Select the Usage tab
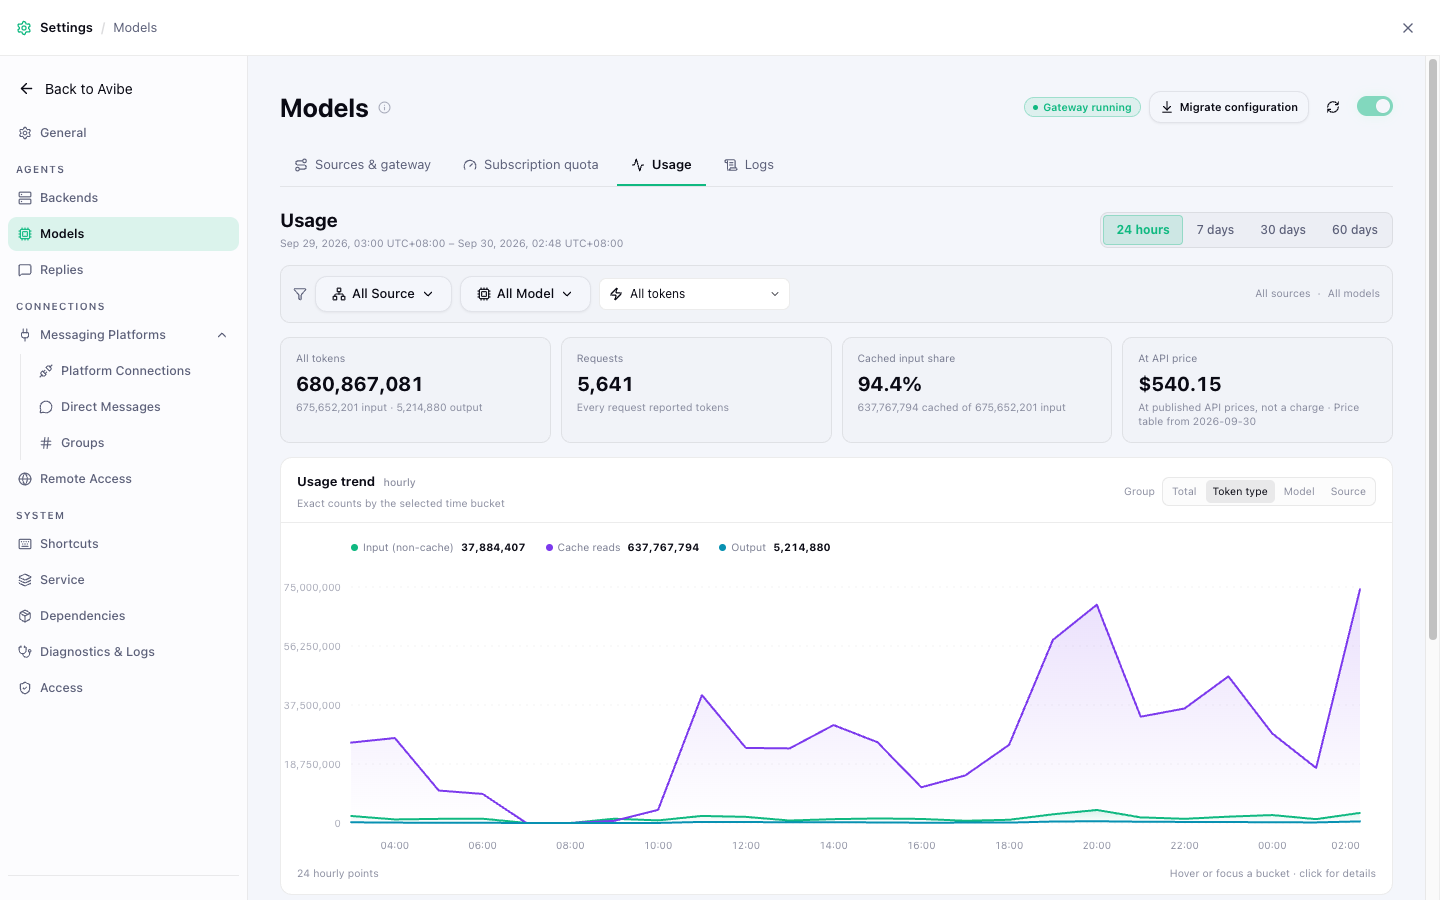Screen dimensions: 1440x900 661,165
